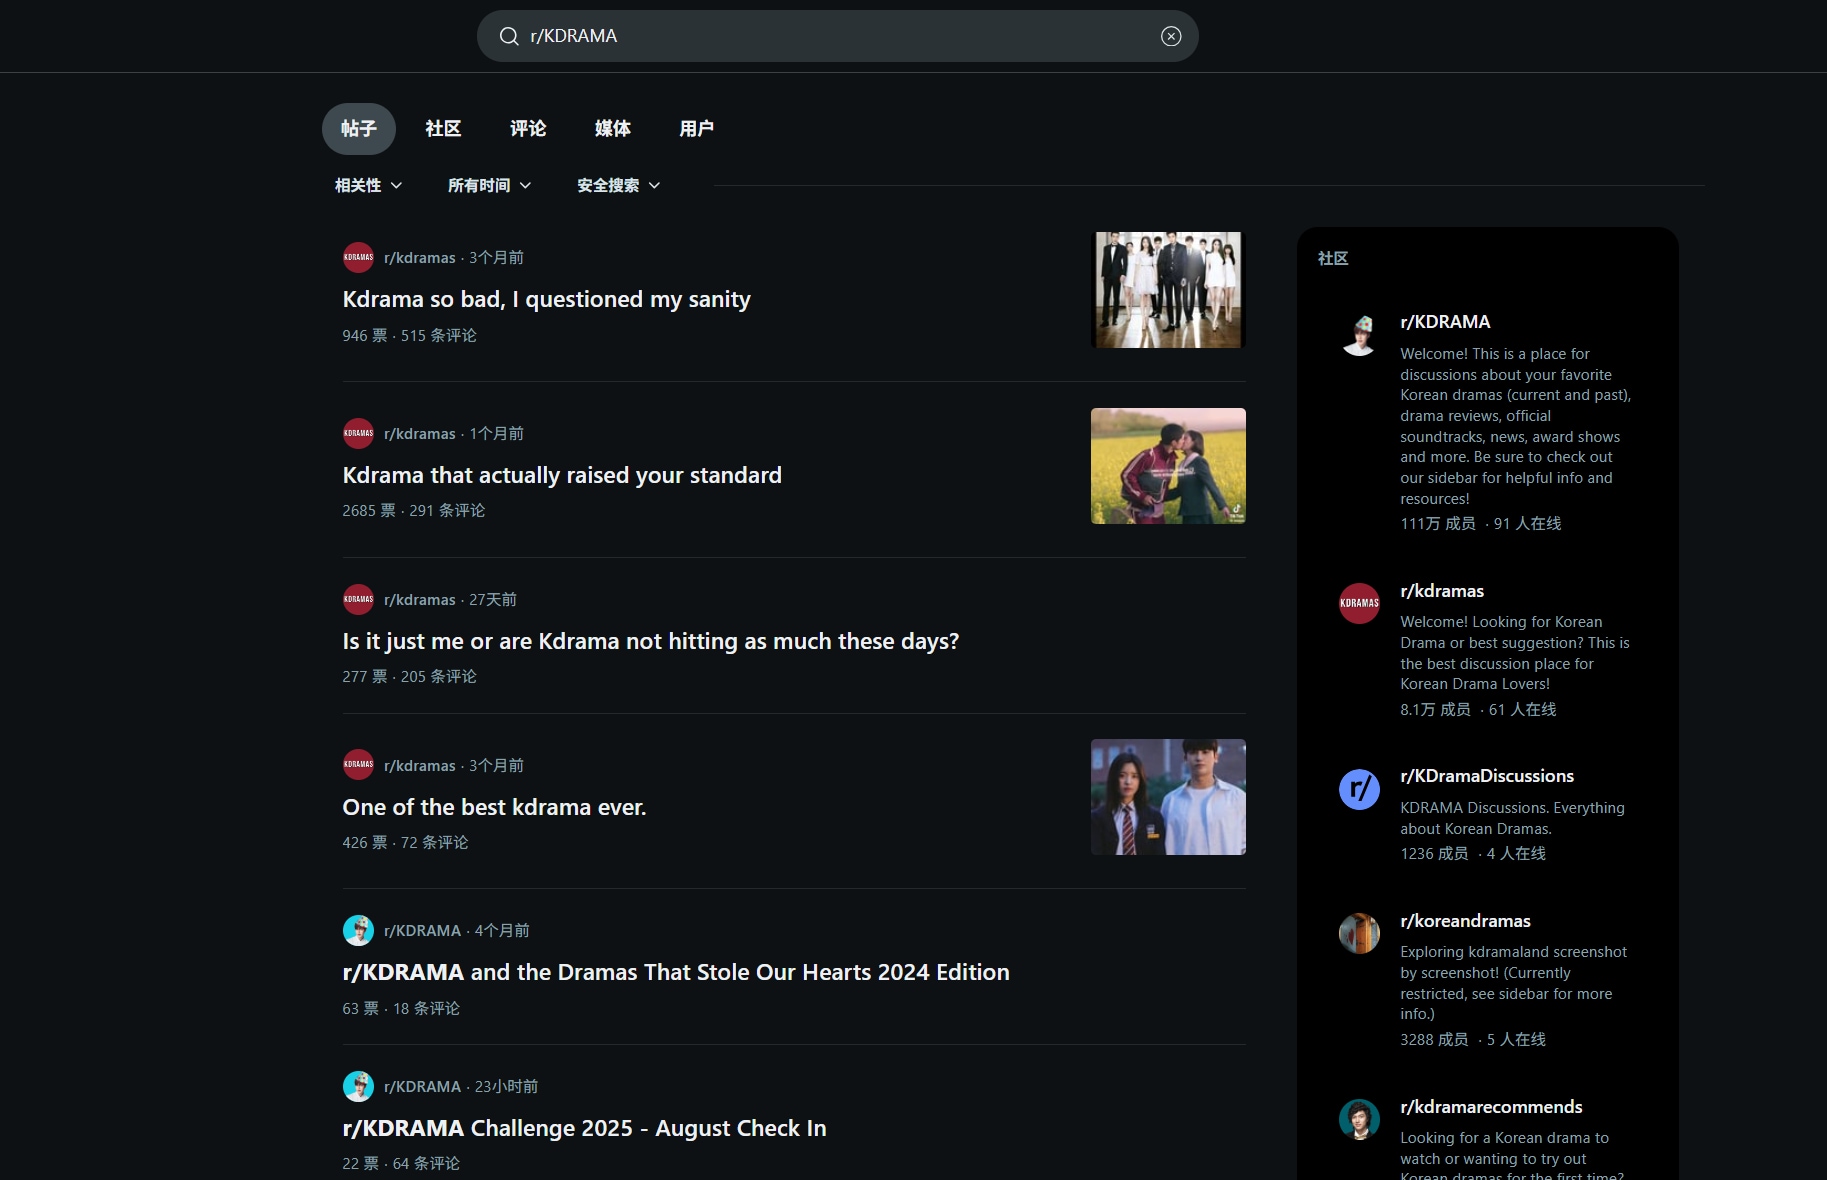Click r/kdramas link above 'Is it just me' post
Screen dimensions: 1827x1180
coord(420,600)
